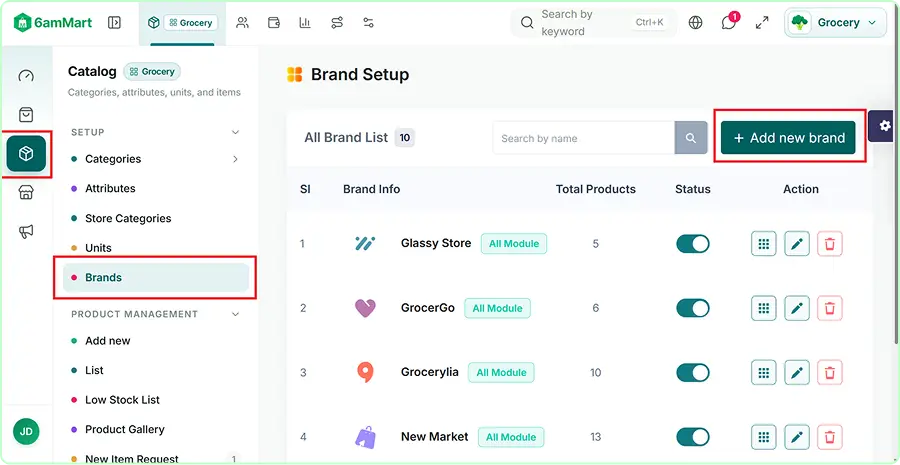Edit the Glassy Store brand
Image resolution: width=900 pixels, height=465 pixels.
coord(797,244)
